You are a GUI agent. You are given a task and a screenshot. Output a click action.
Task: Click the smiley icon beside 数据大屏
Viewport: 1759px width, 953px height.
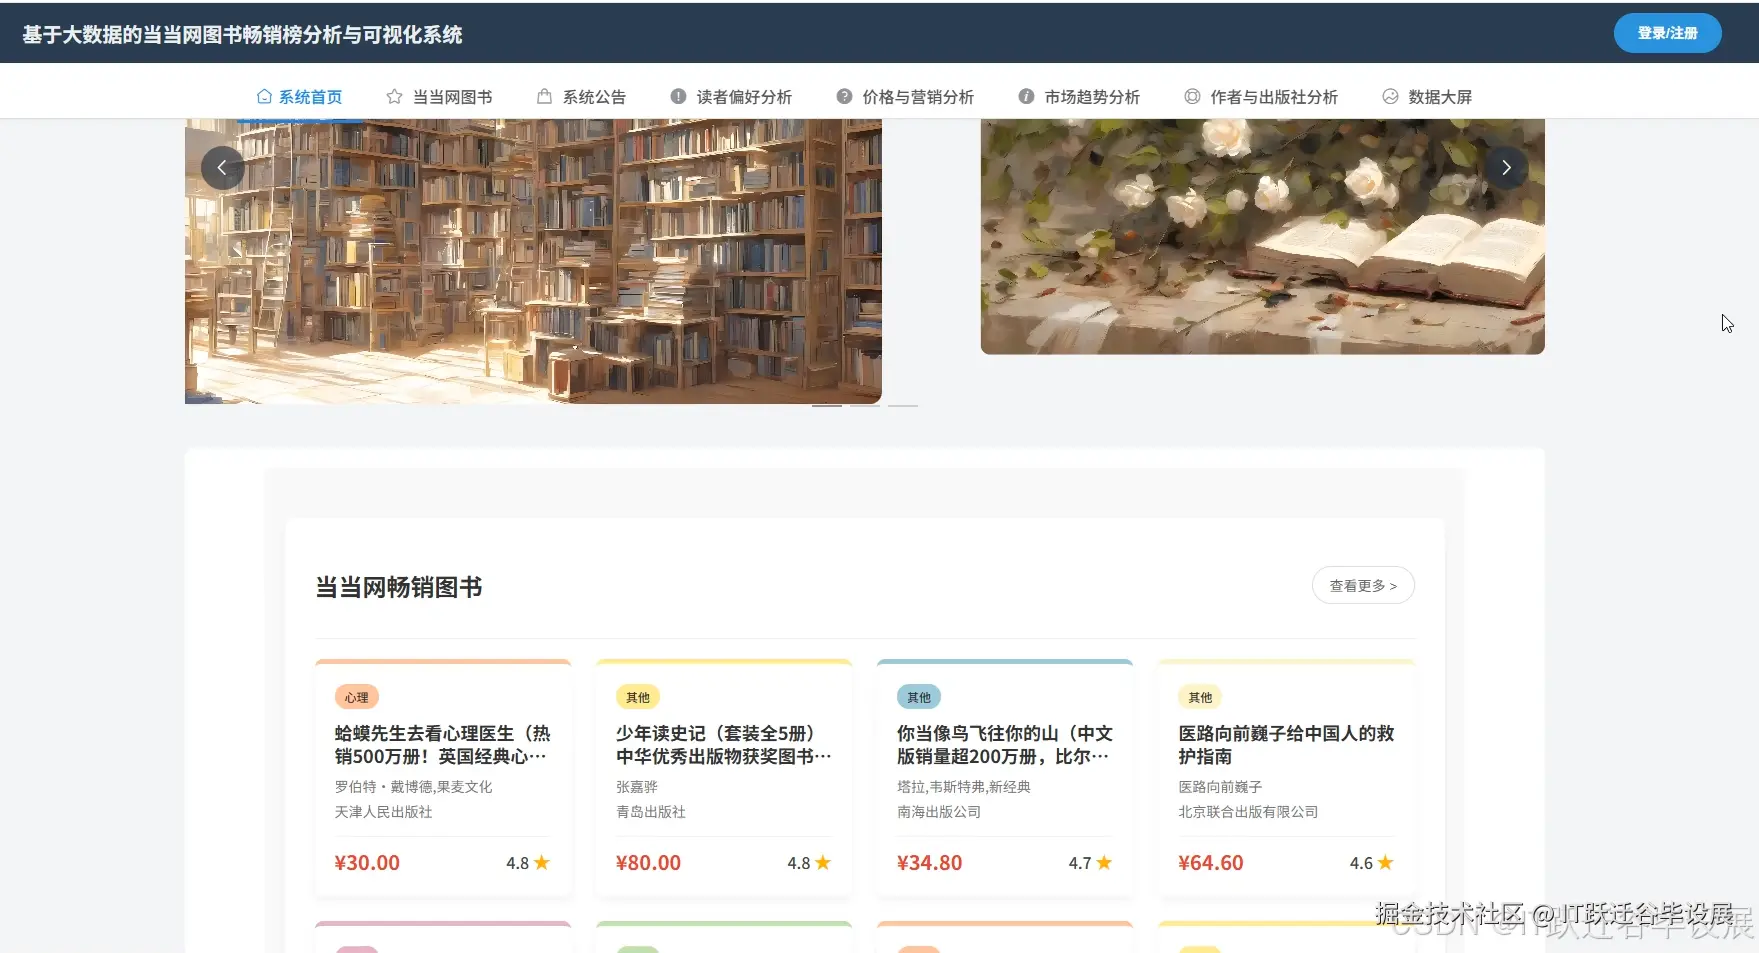click(x=1390, y=97)
